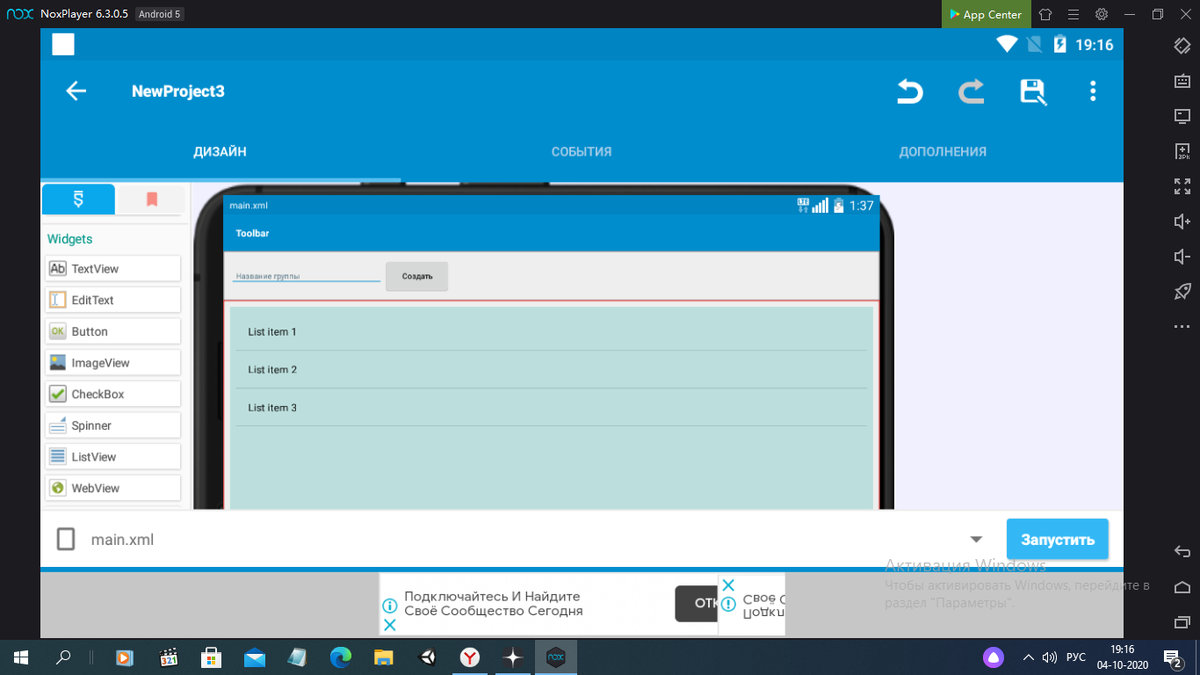This screenshot has height=675, width=1200.
Task: Open Yandex Browser from the taskbar
Action: [469, 658]
